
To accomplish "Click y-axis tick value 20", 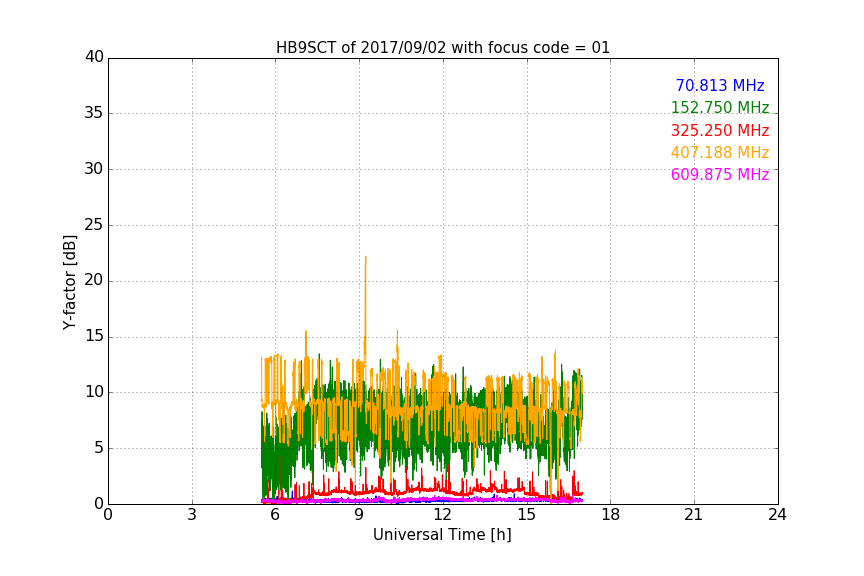I will click(x=94, y=281).
